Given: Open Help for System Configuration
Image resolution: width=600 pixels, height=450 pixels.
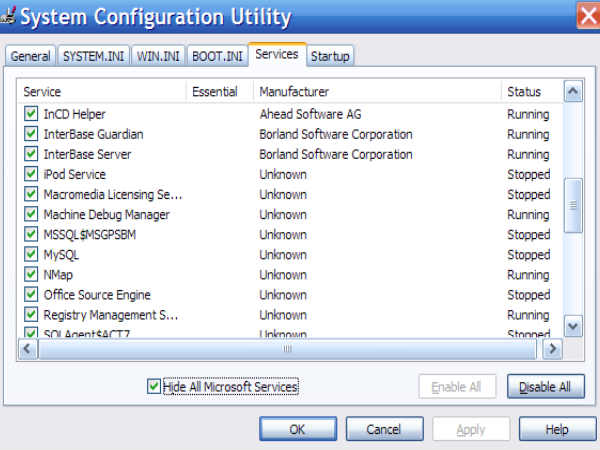Looking at the screenshot, I should (x=557, y=429).
